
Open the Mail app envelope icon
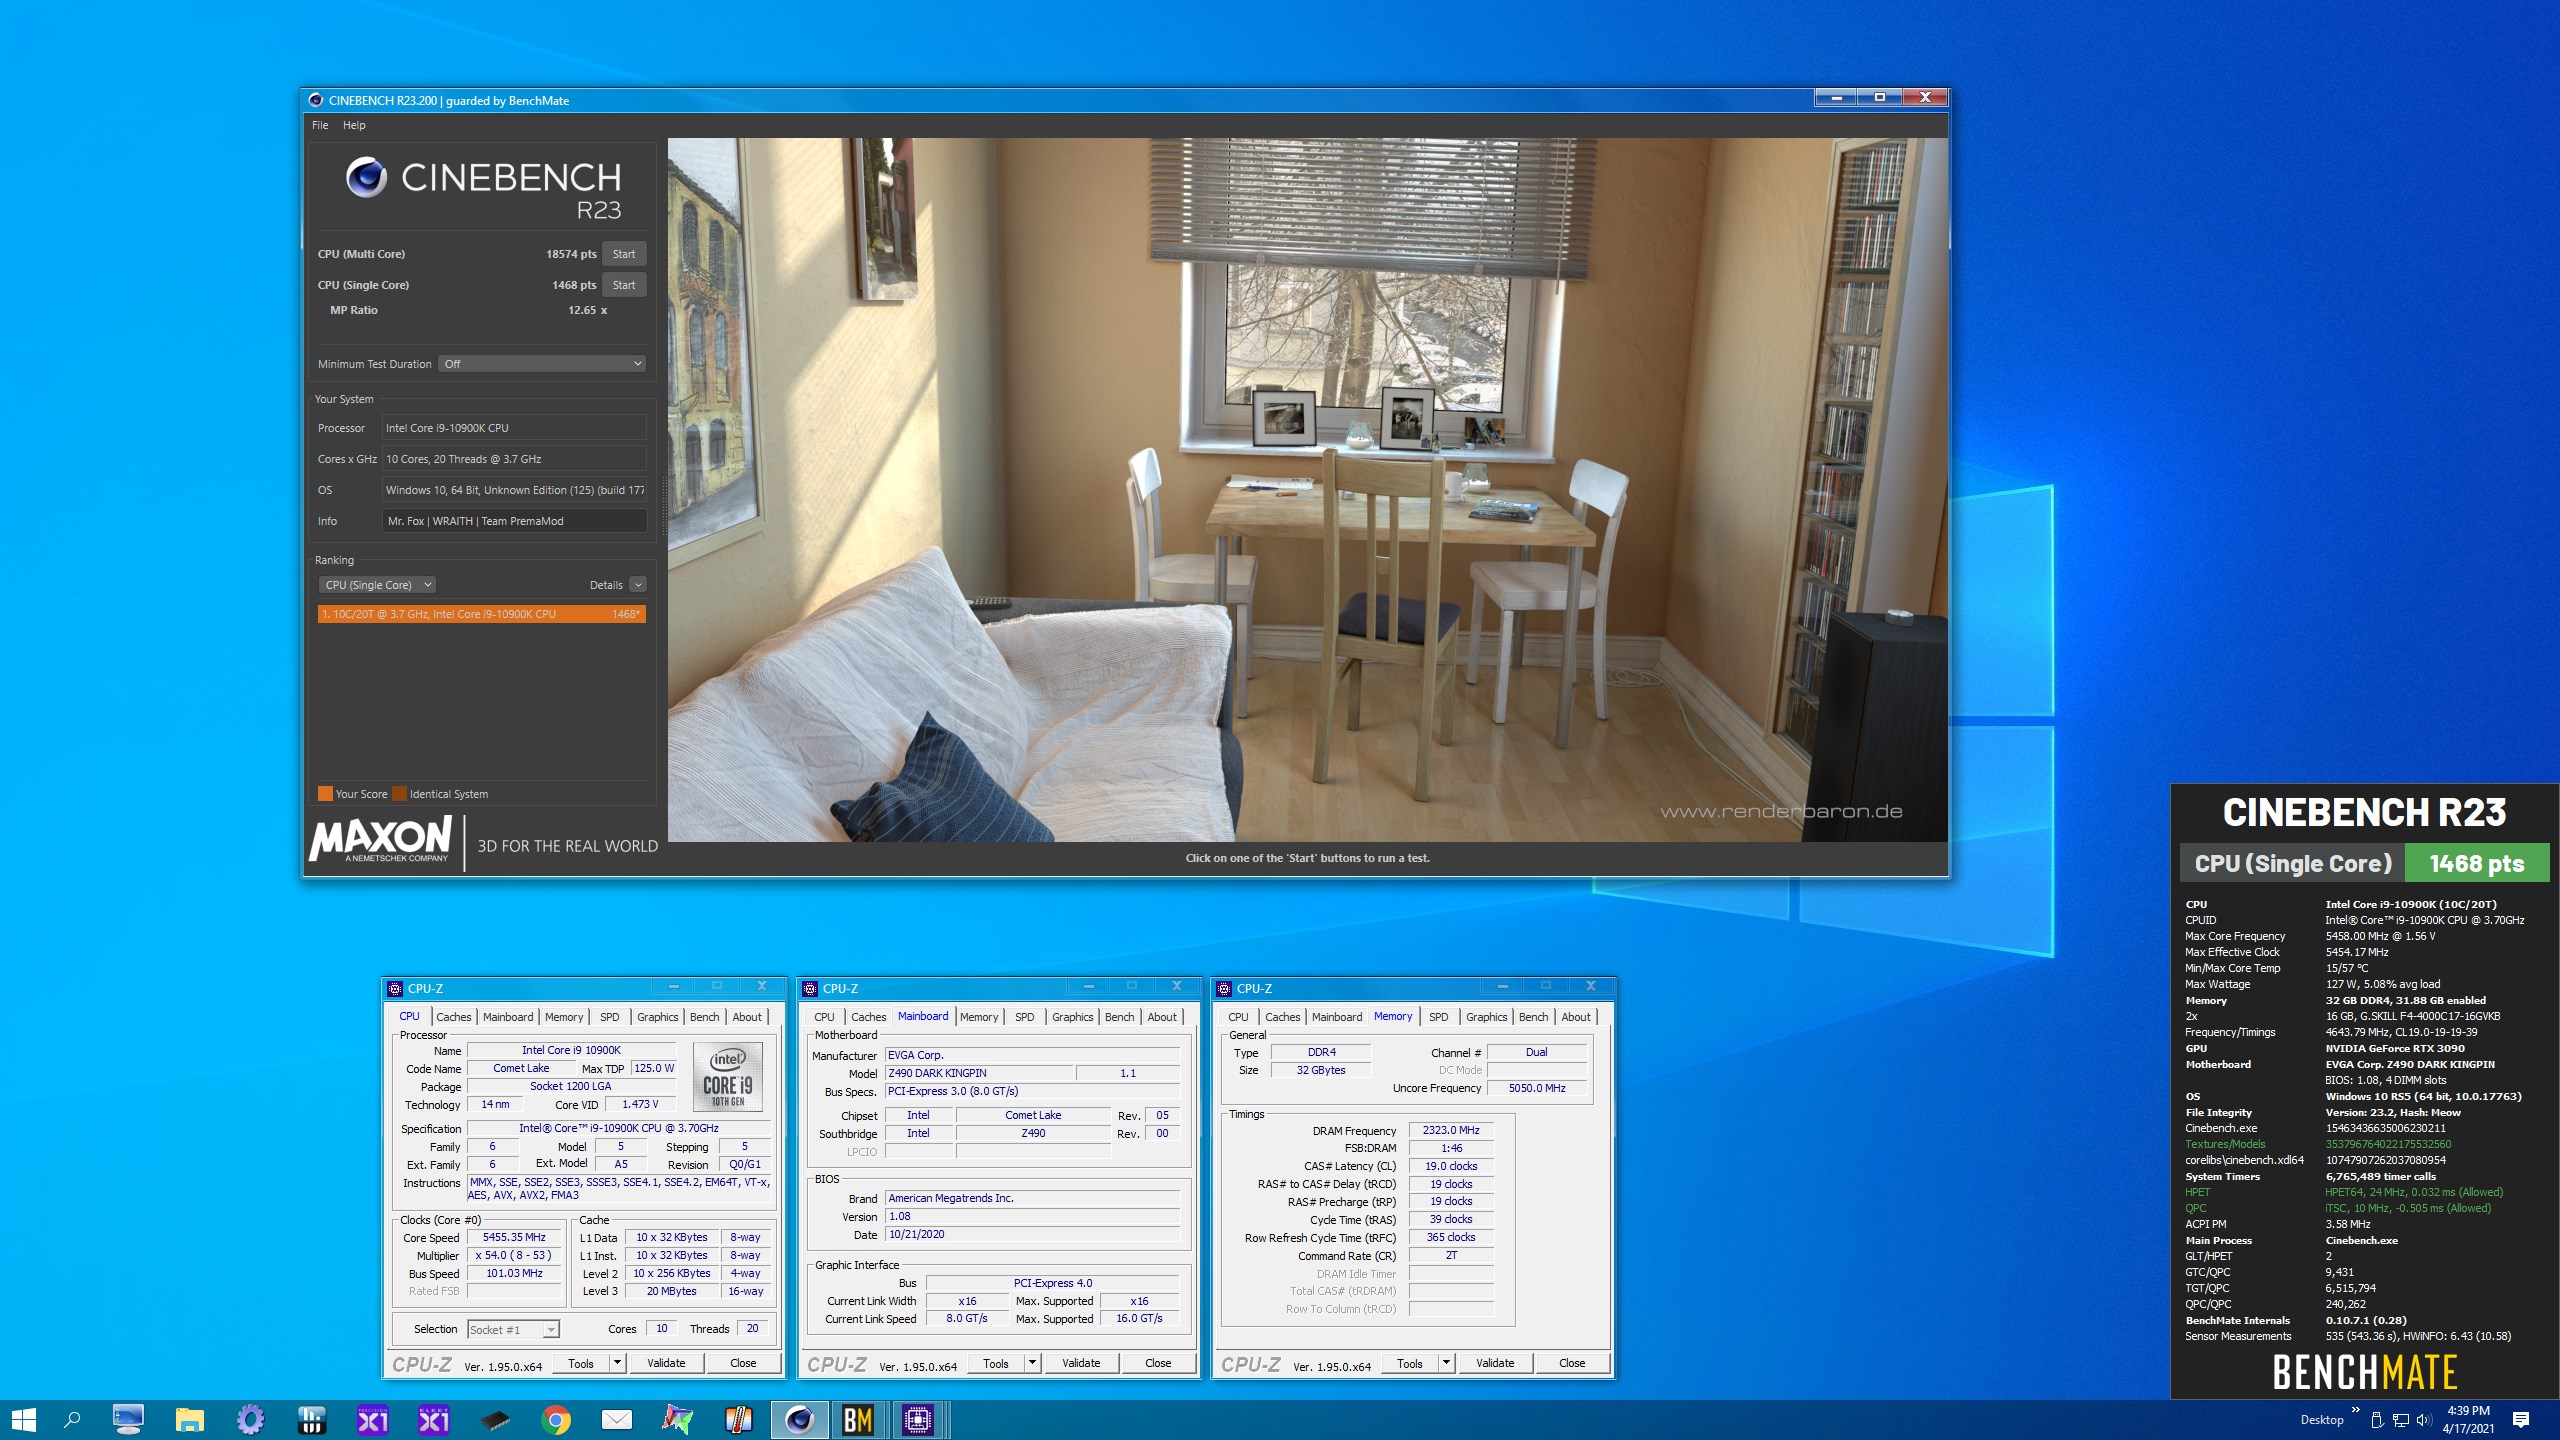click(617, 1419)
